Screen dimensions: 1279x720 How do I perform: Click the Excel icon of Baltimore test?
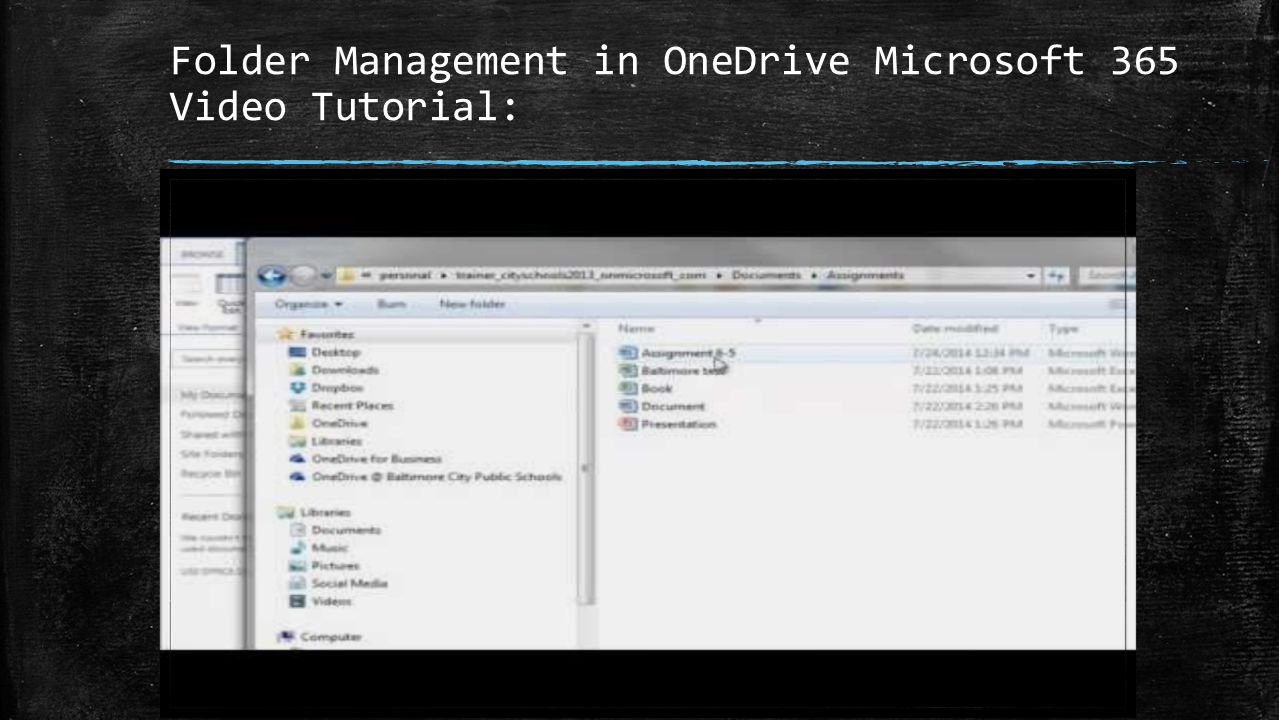coord(628,371)
